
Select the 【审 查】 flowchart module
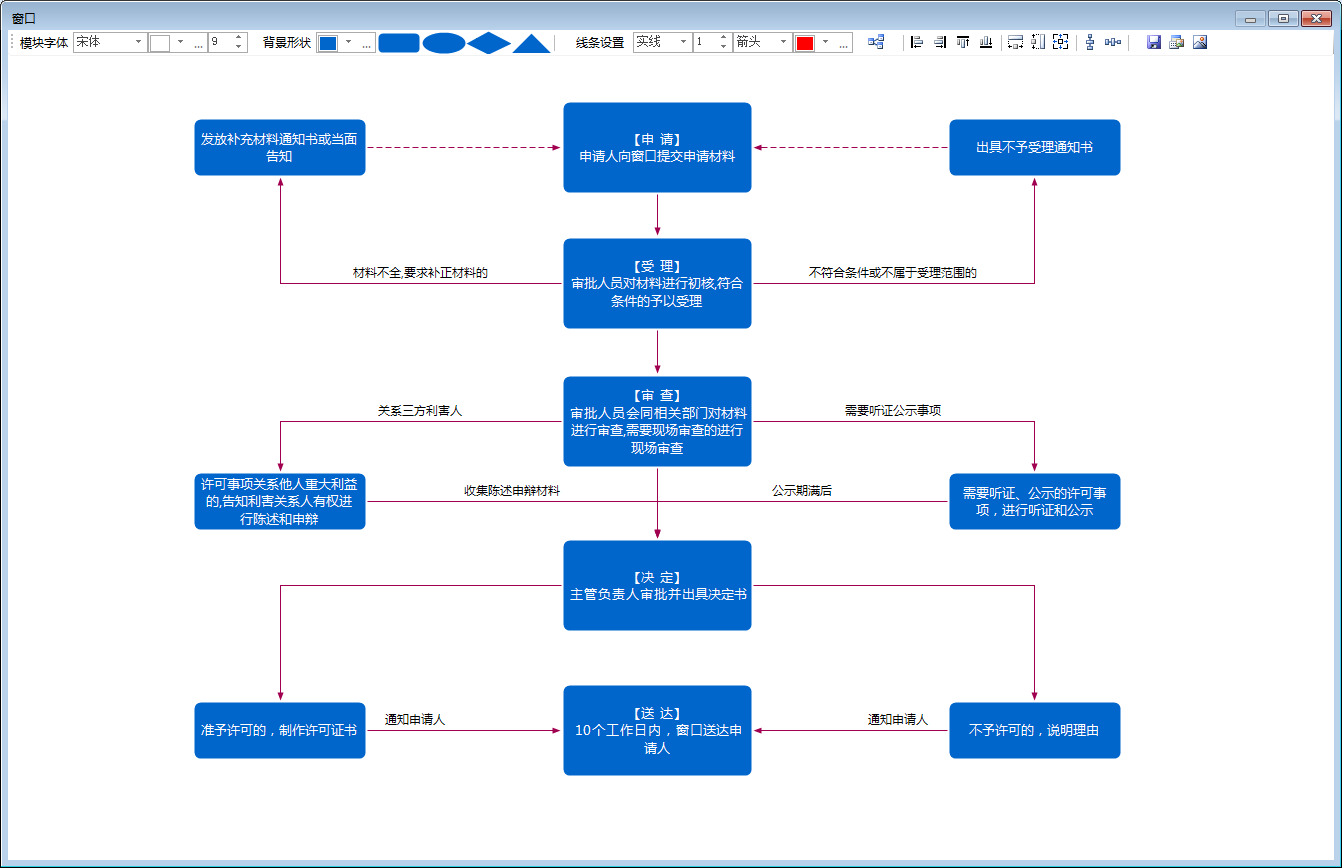point(657,421)
